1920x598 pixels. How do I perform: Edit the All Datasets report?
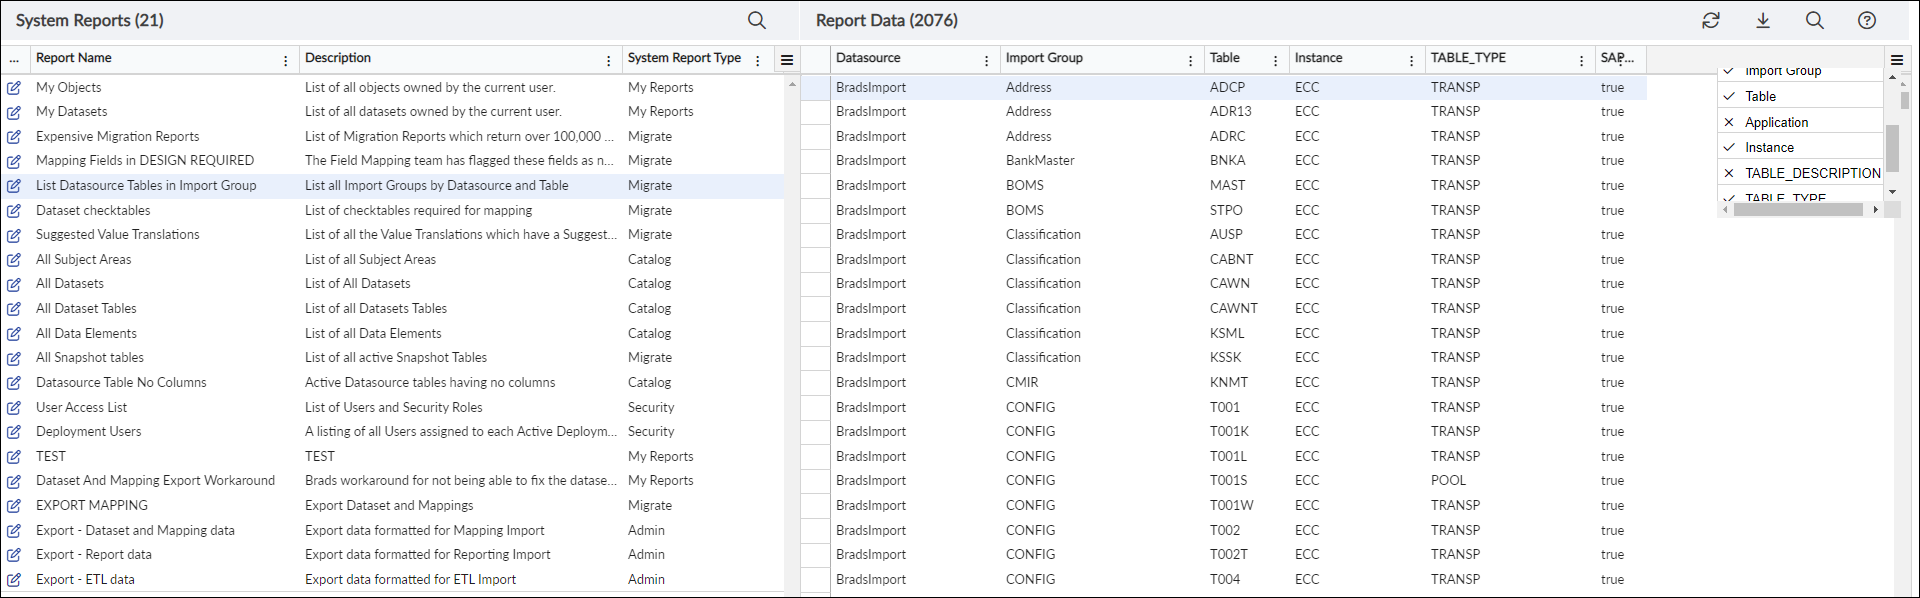pyautogui.click(x=14, y=284)
